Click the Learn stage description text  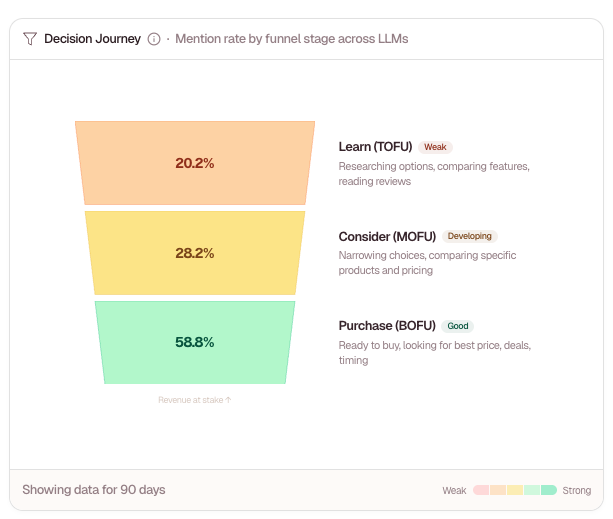click(x=433, y=173)
